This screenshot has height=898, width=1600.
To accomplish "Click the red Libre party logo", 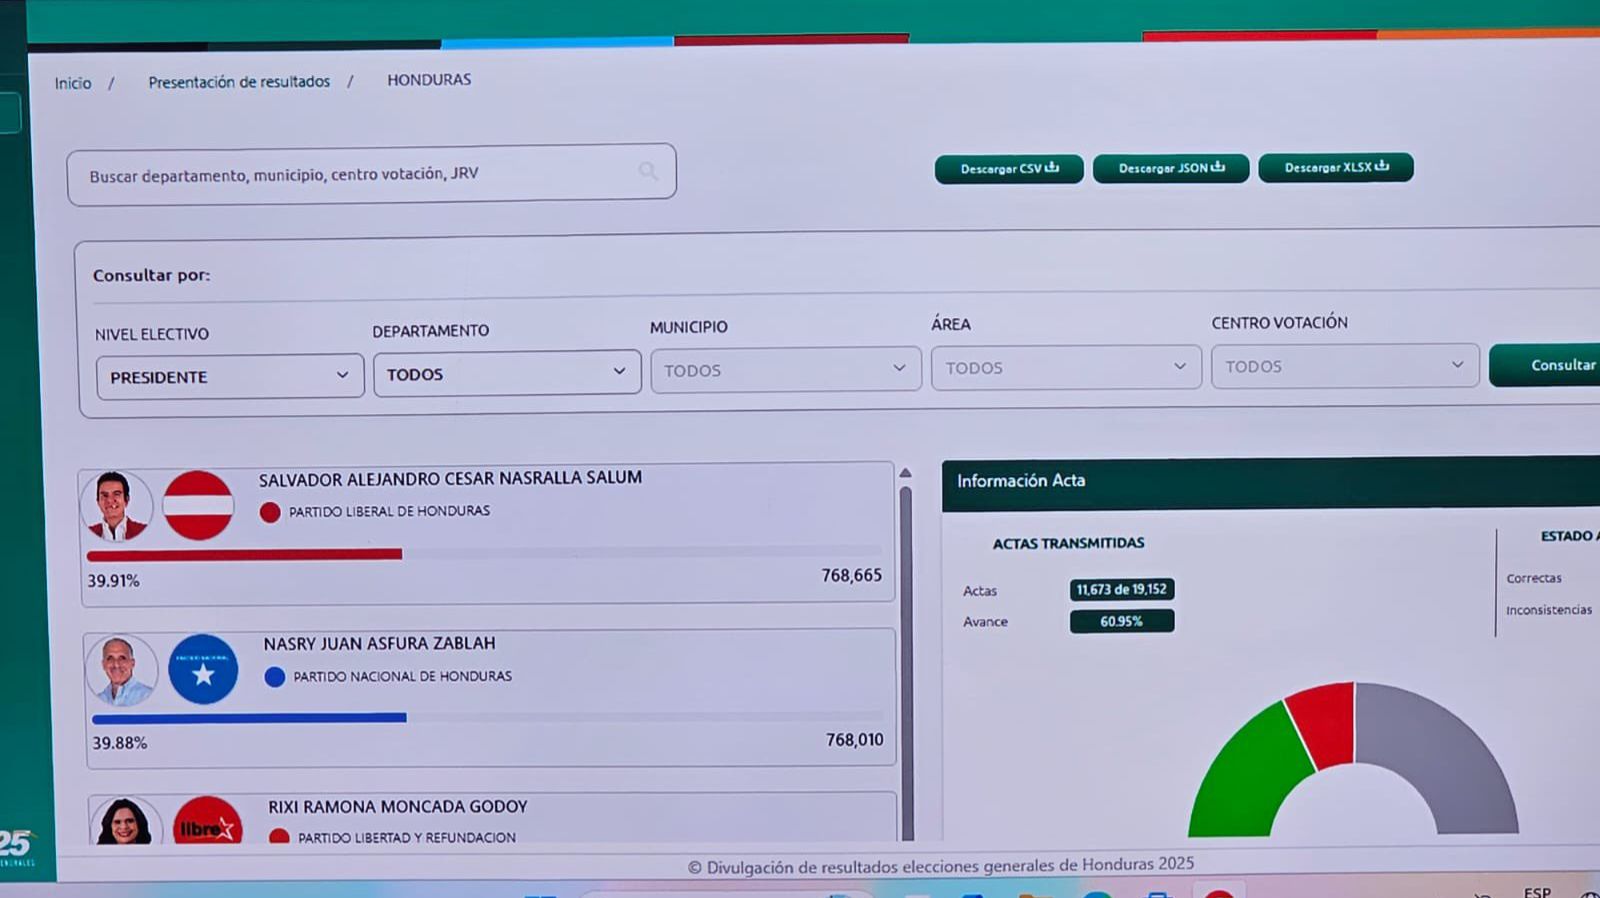I will click(207, 823).
